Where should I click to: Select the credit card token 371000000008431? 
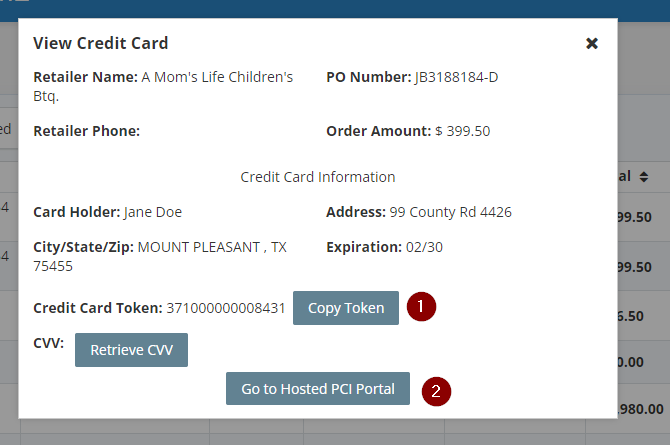click(226, 308)
